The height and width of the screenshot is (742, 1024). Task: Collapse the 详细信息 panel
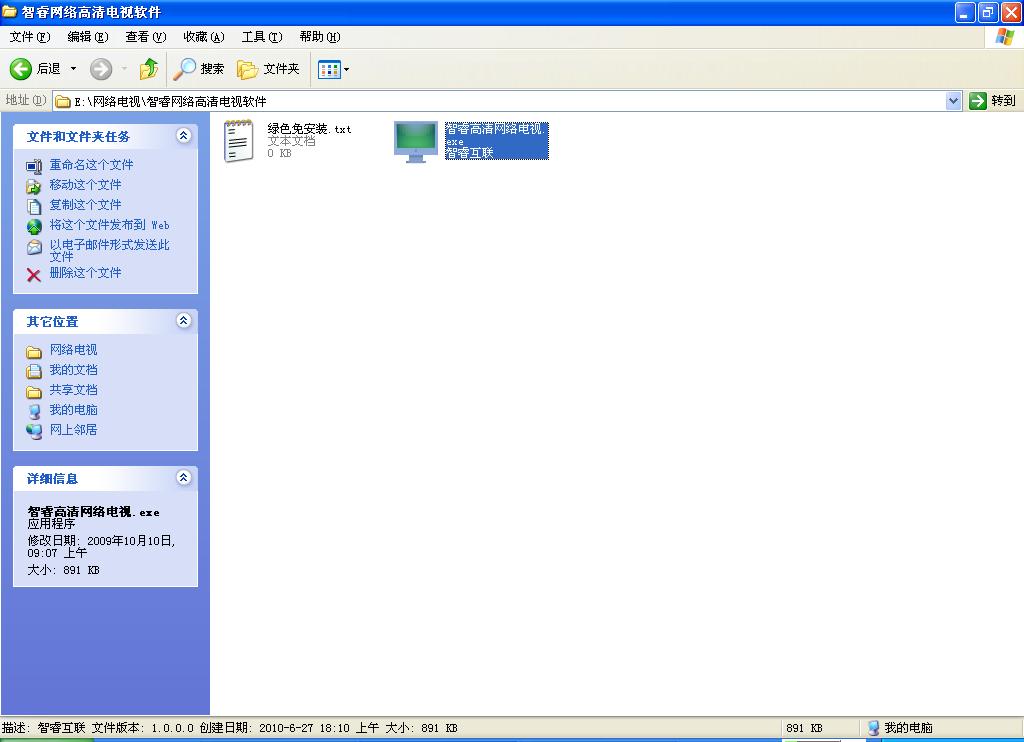coord(184,477)
